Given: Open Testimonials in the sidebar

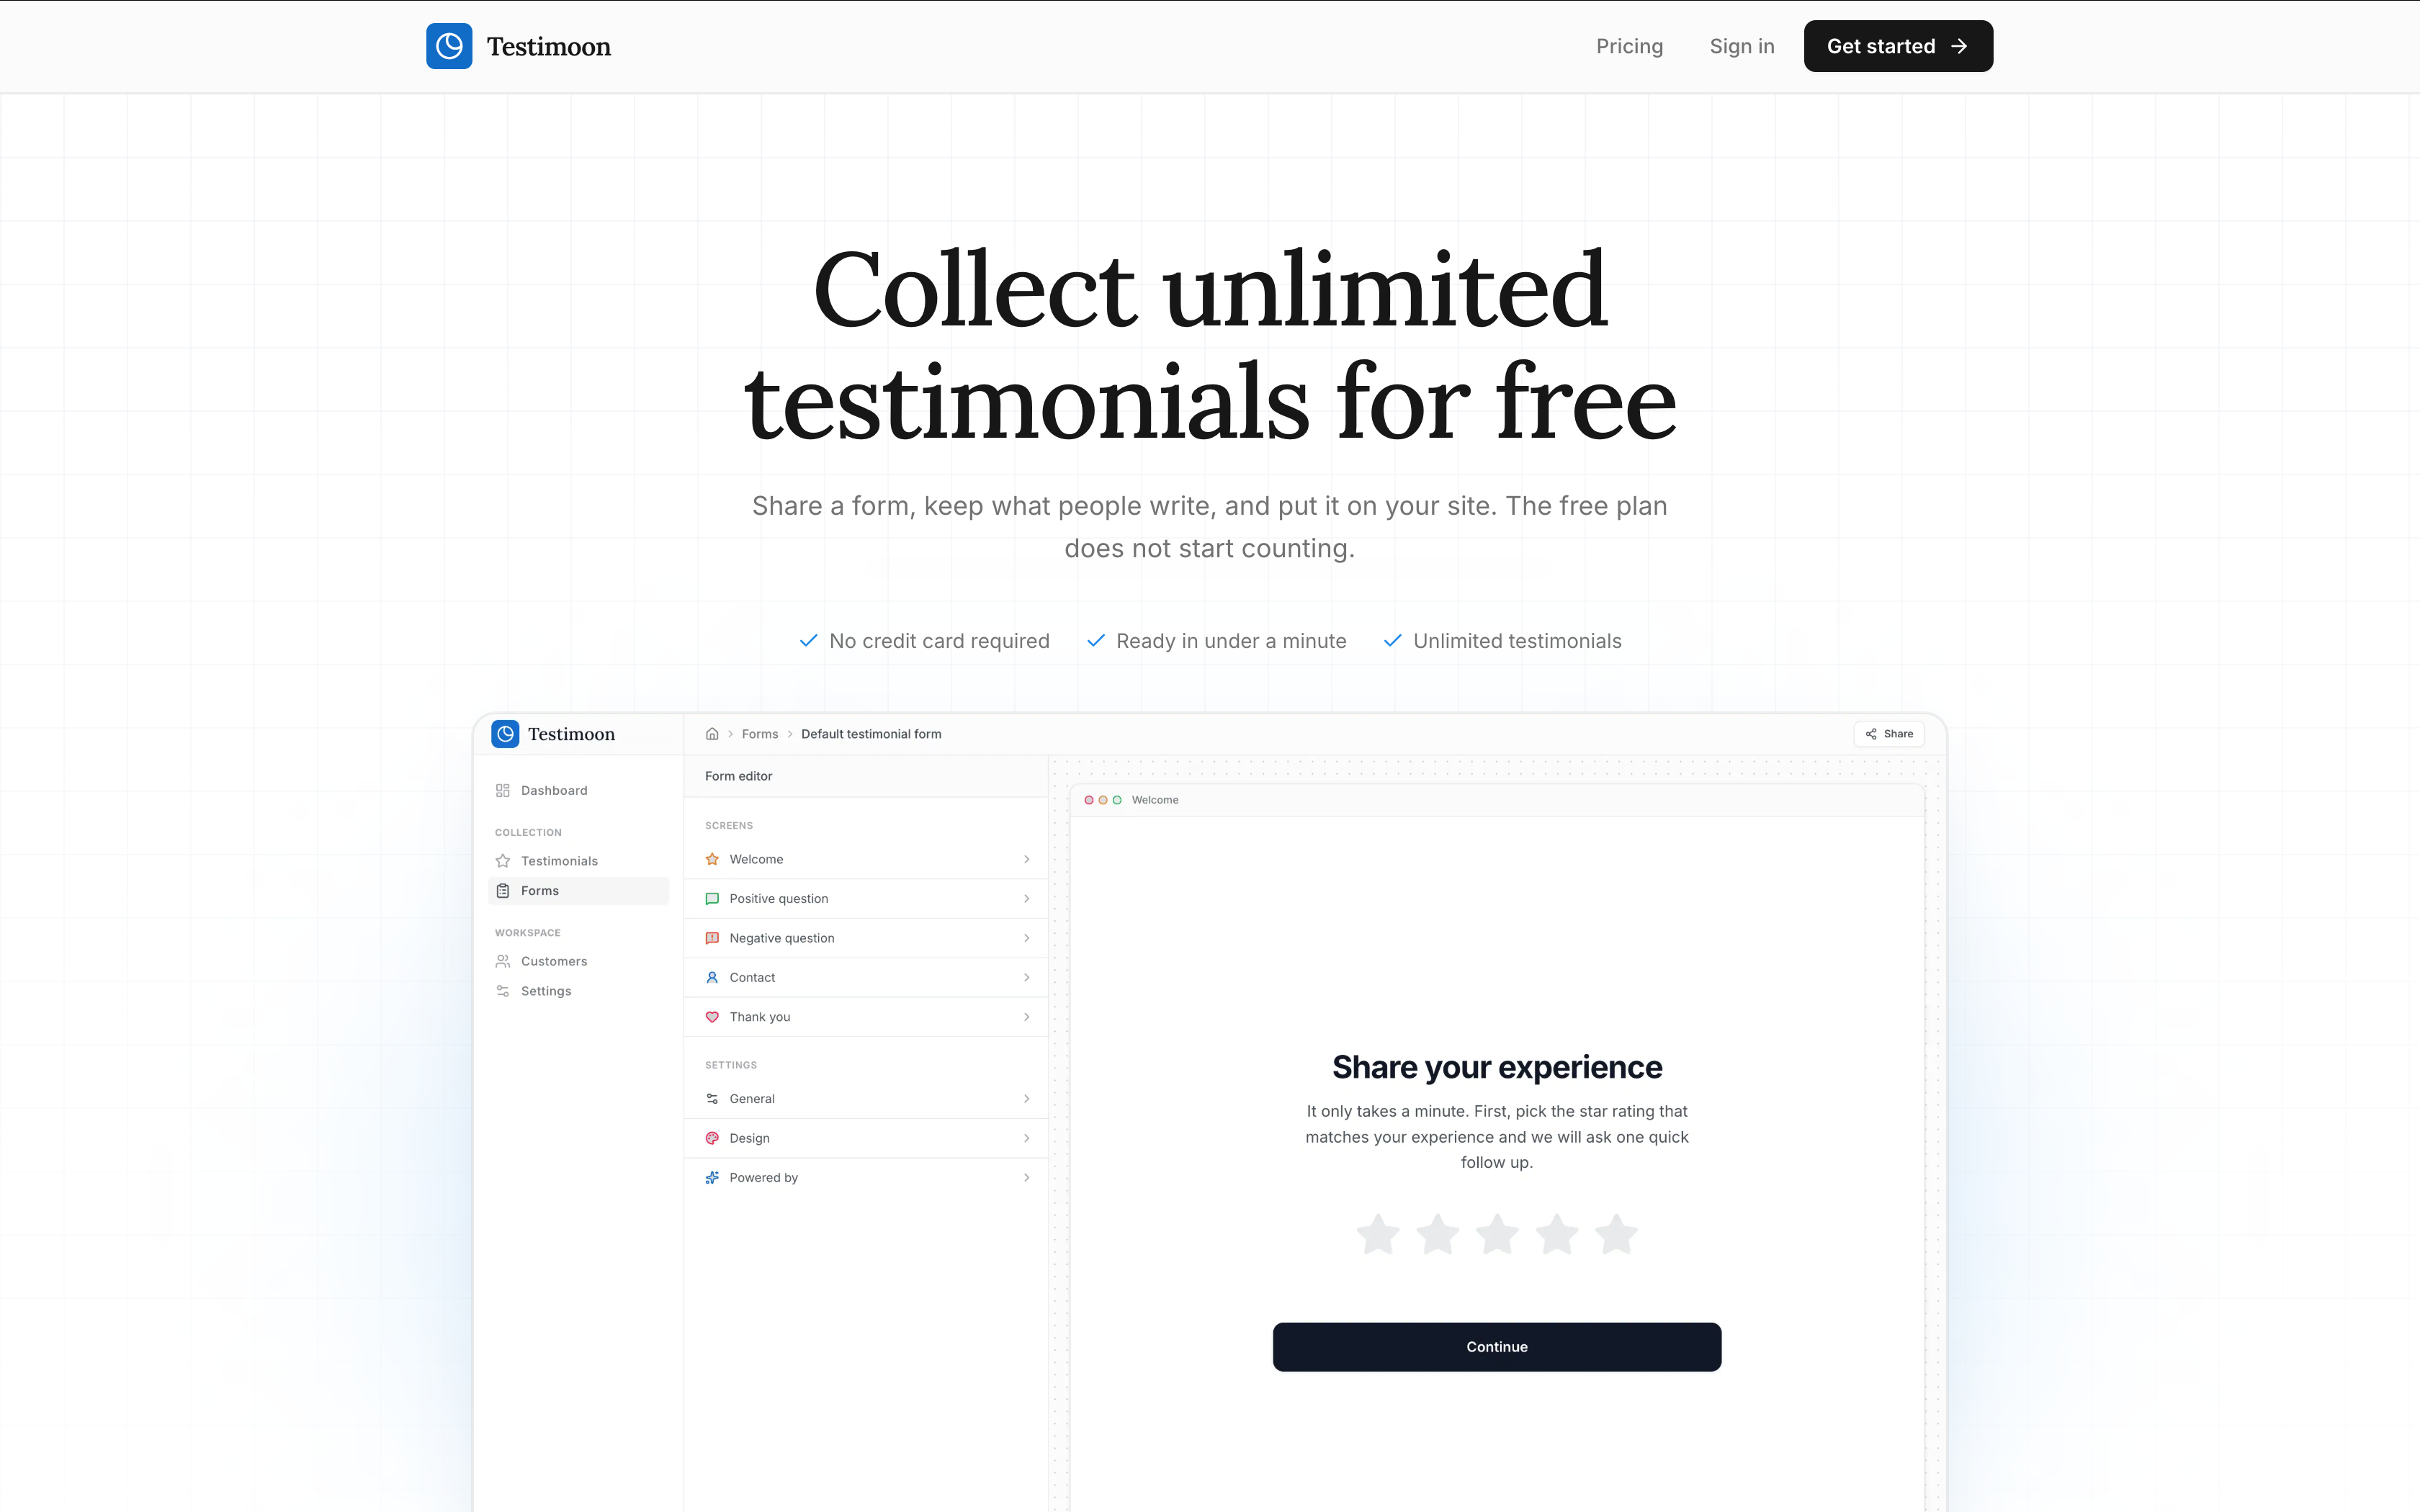Looking at the screenshot, I should (578, 861).
